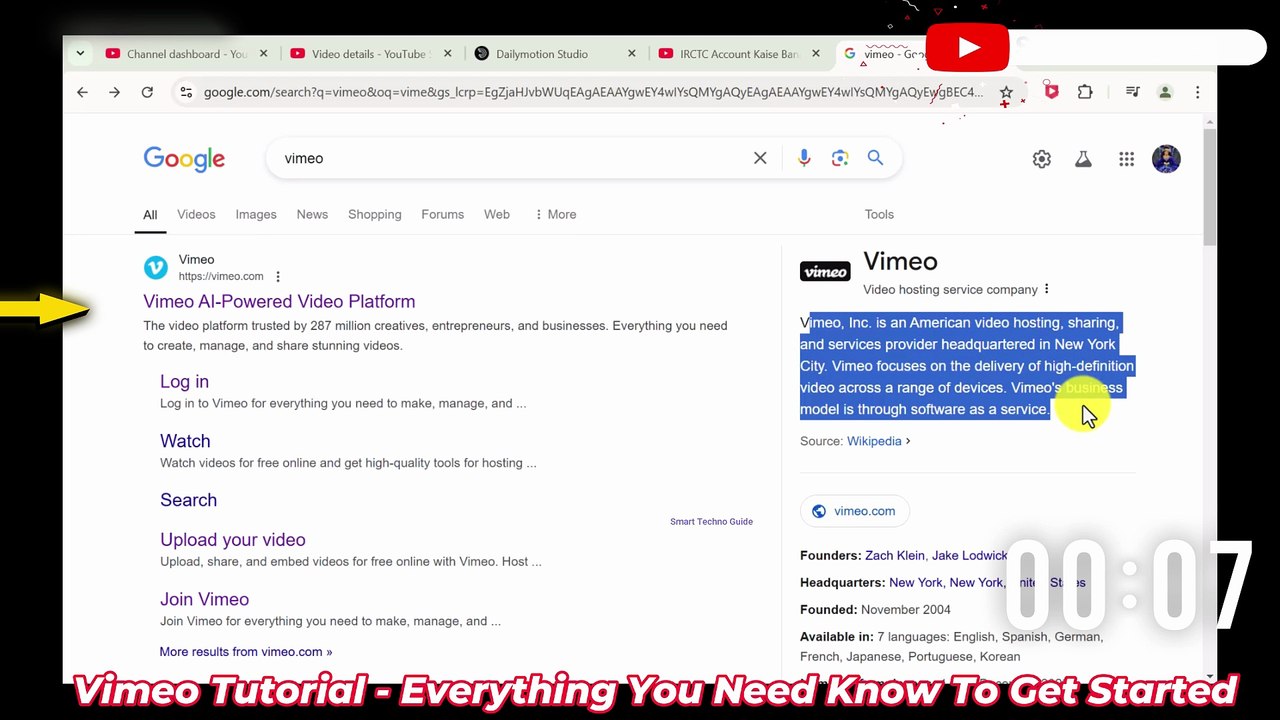Click the vimeo.com website chip
This screenshot has width=1280, height=720.
click(x=855, y=511)
